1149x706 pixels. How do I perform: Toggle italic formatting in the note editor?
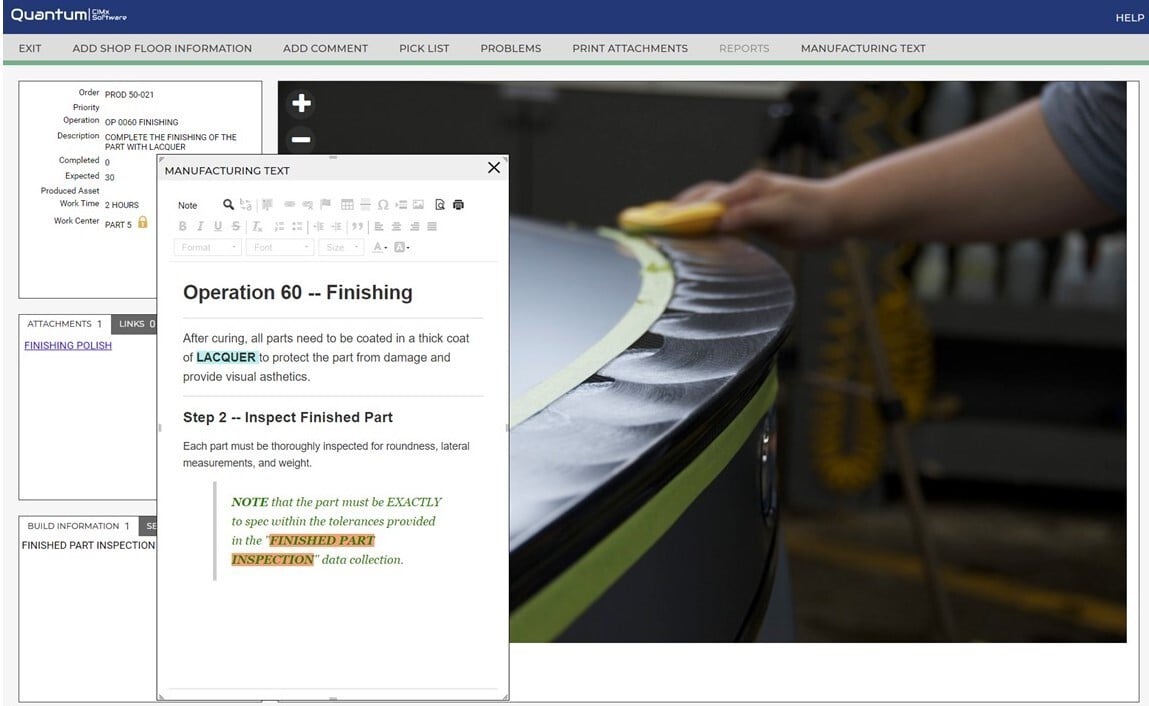199,226
